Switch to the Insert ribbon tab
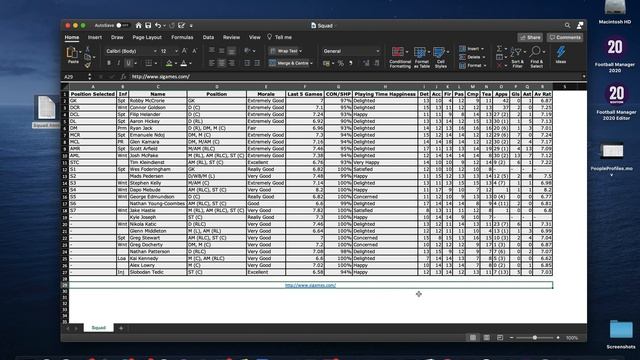 coord(95,37)
